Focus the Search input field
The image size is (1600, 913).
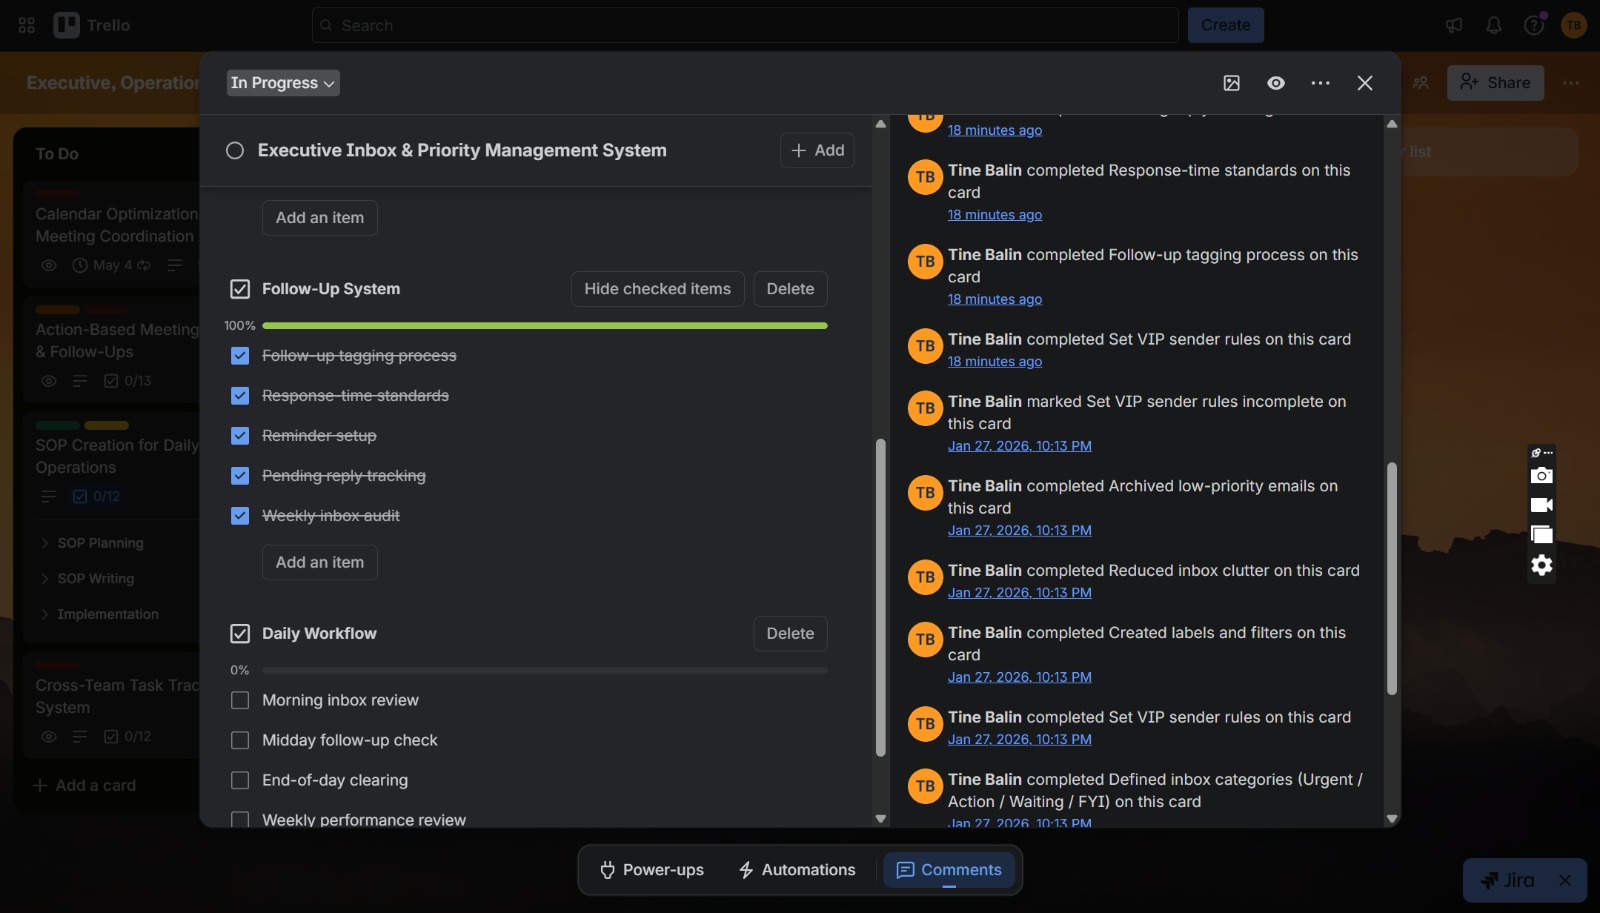point(745,25)
